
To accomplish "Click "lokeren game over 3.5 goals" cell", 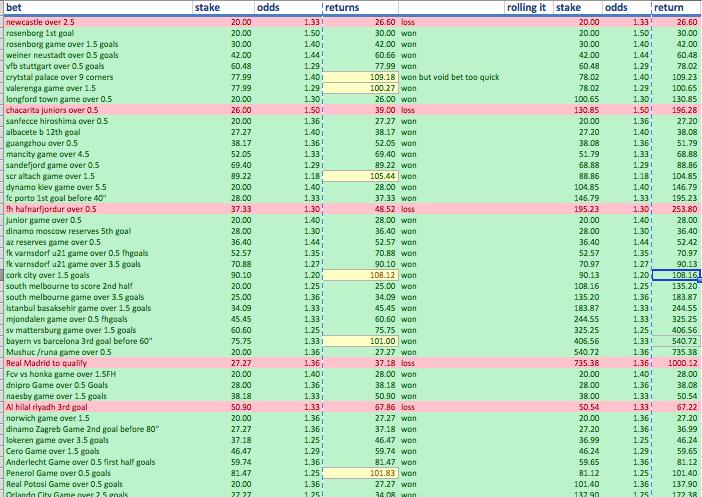I will point(98,440).
